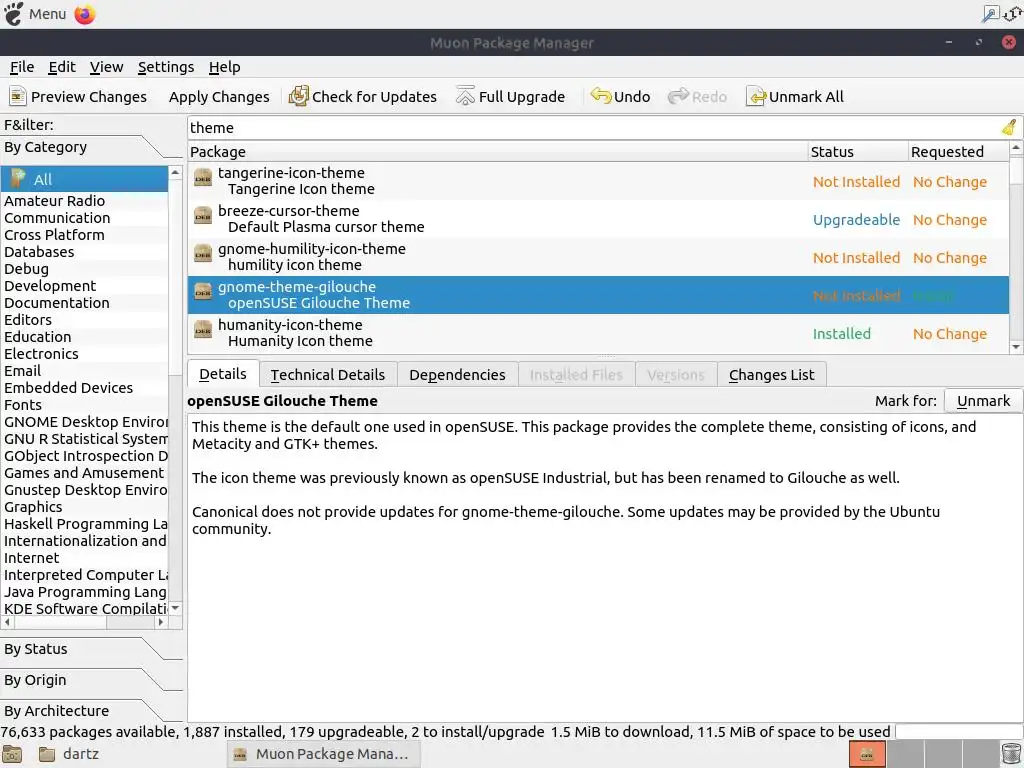Open the dartz folder from panel
Image resolution: width=1024 pixels, height=768 pixels.
69,754
